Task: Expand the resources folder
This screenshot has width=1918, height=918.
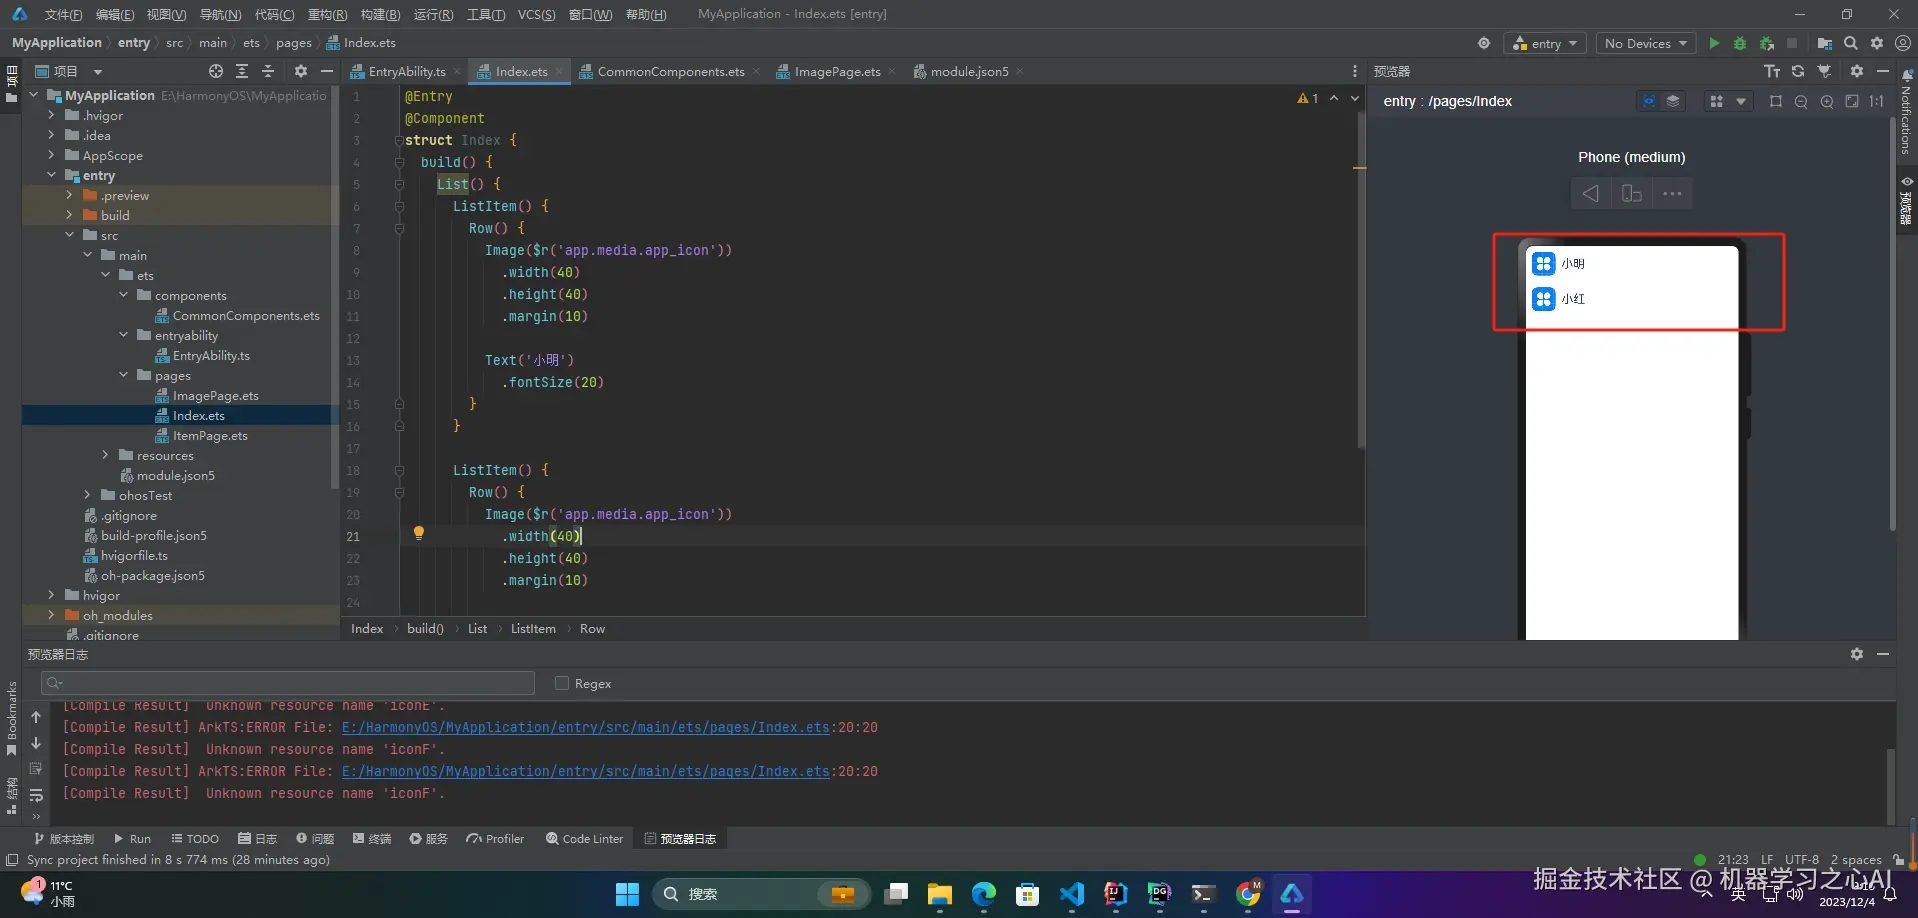Action: point(106,455)
